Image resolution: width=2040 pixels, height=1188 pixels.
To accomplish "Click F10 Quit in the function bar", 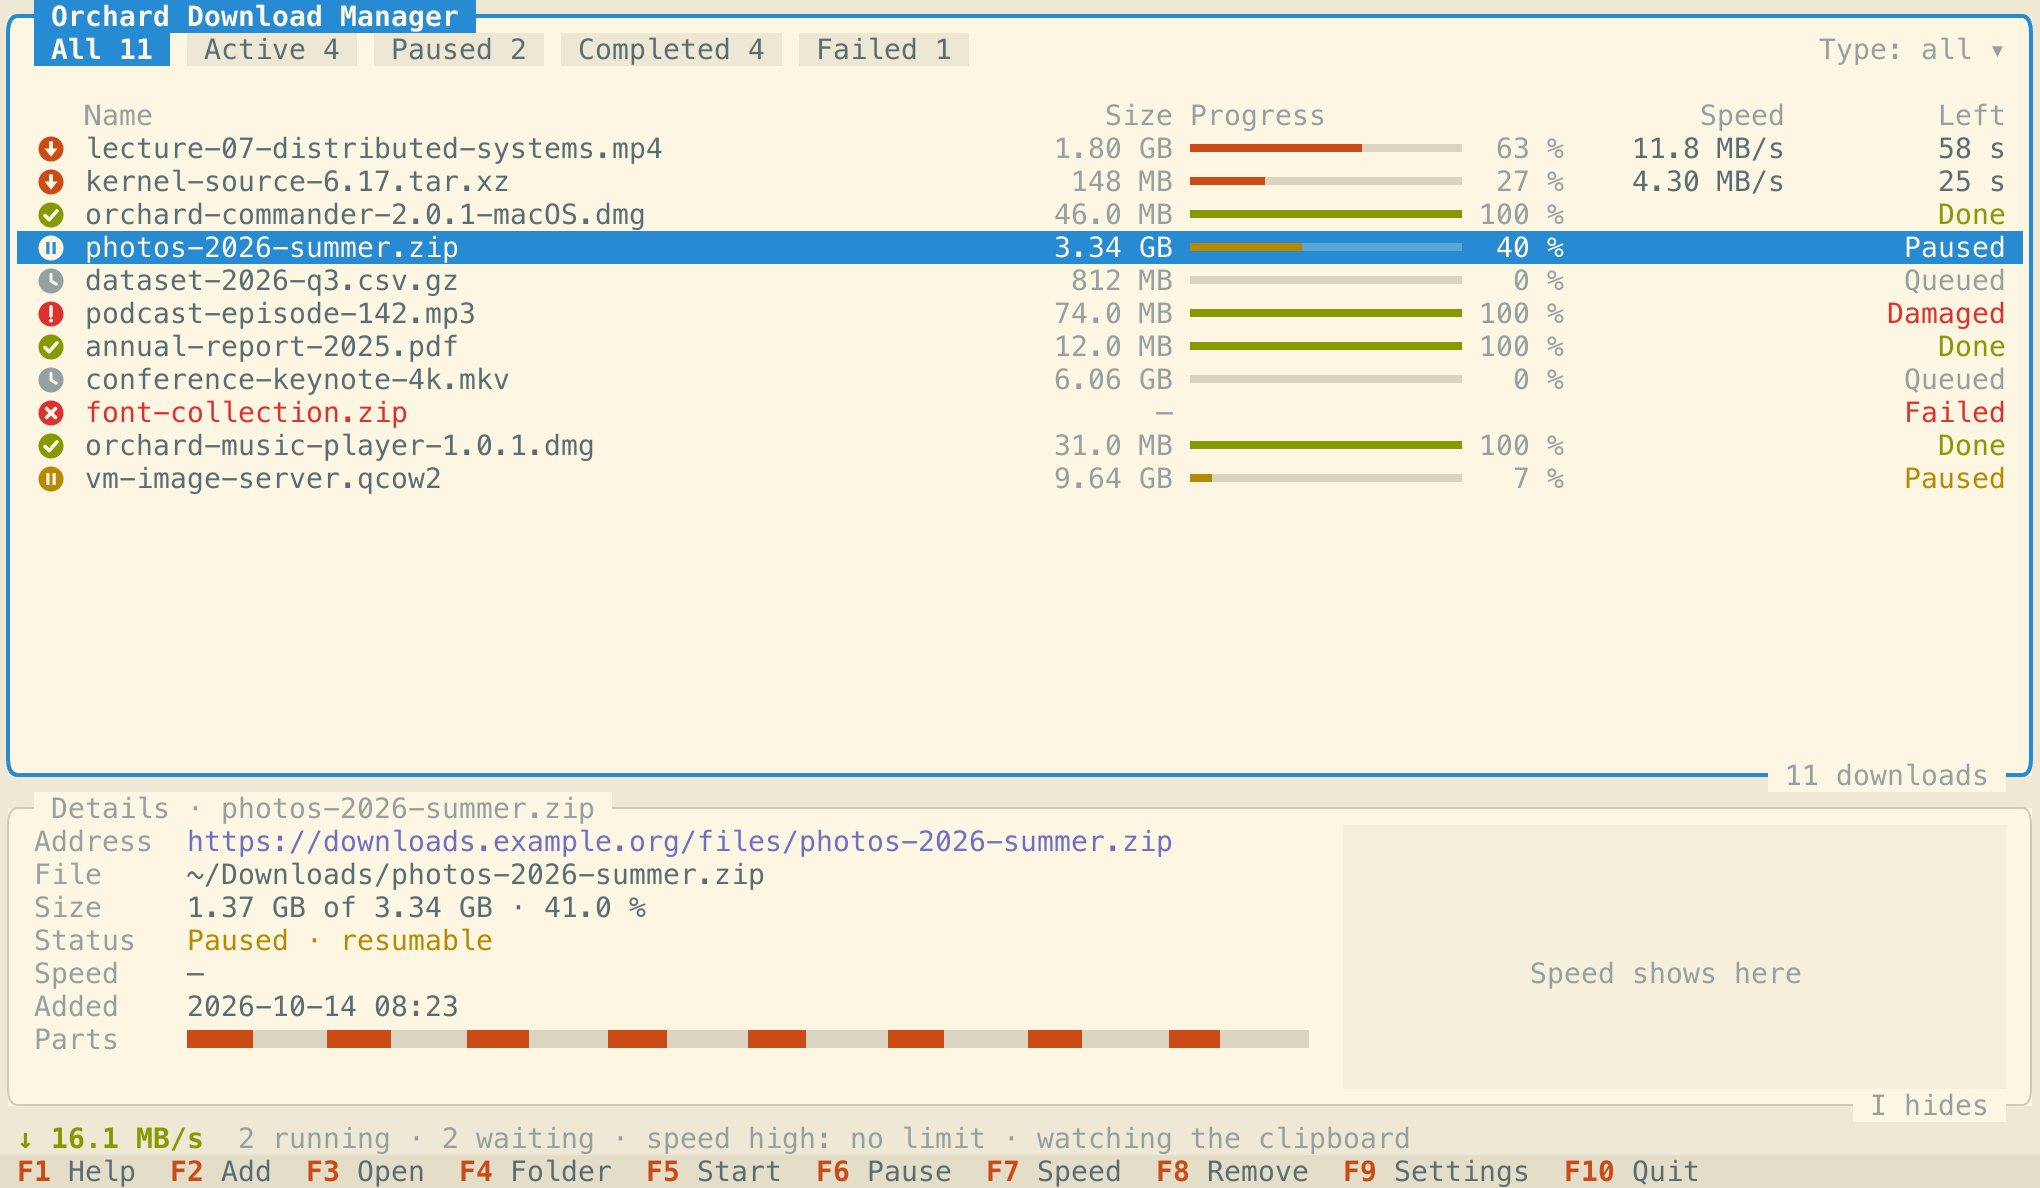I will [x=1632, y=1172].
